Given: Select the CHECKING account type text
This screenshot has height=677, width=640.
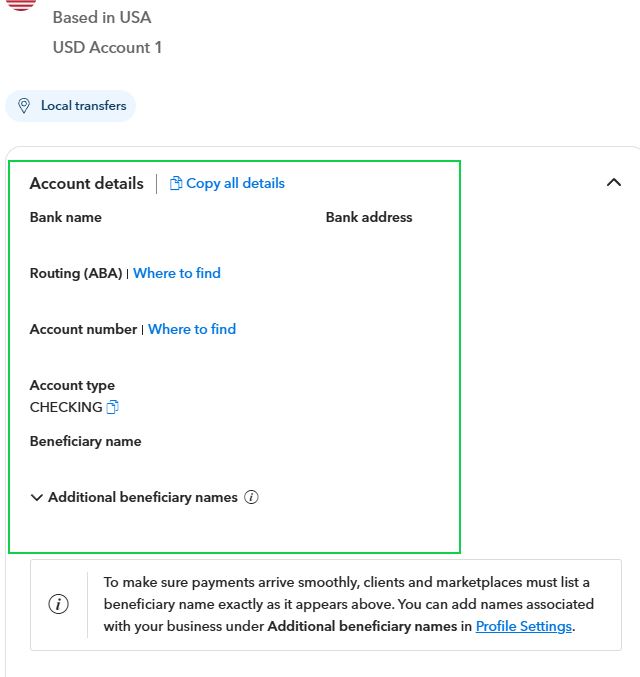Looking at the screenshot, I should tap(66, 407).
